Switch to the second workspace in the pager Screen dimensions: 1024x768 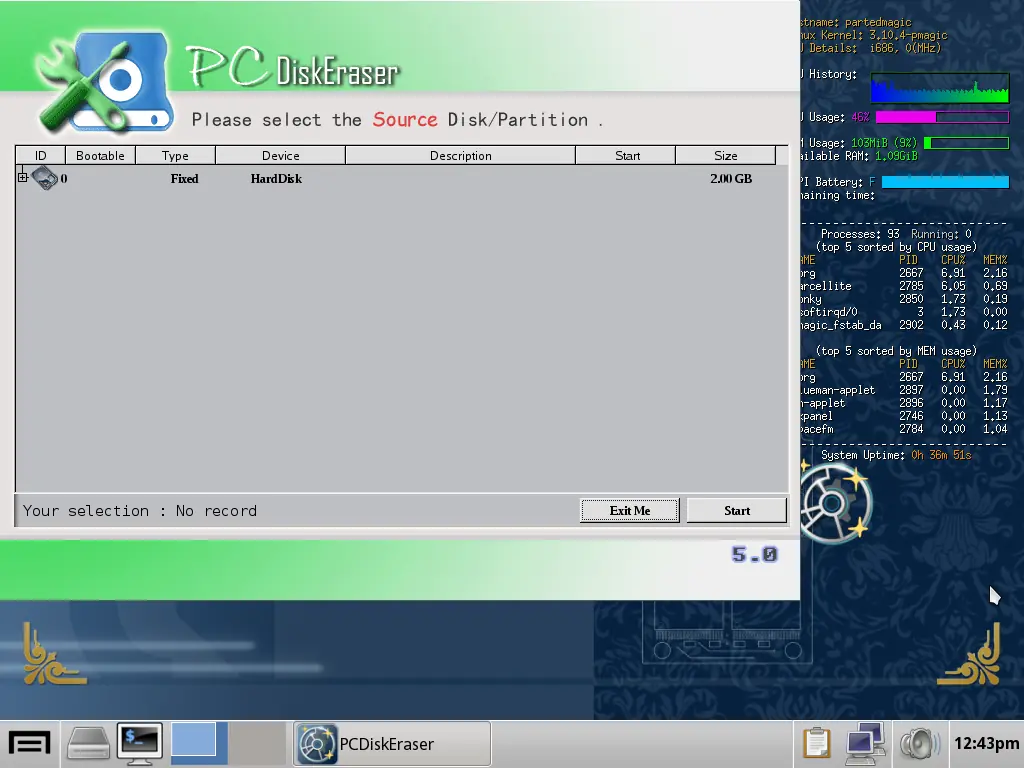pyautogui.click(x=257, y=743)
